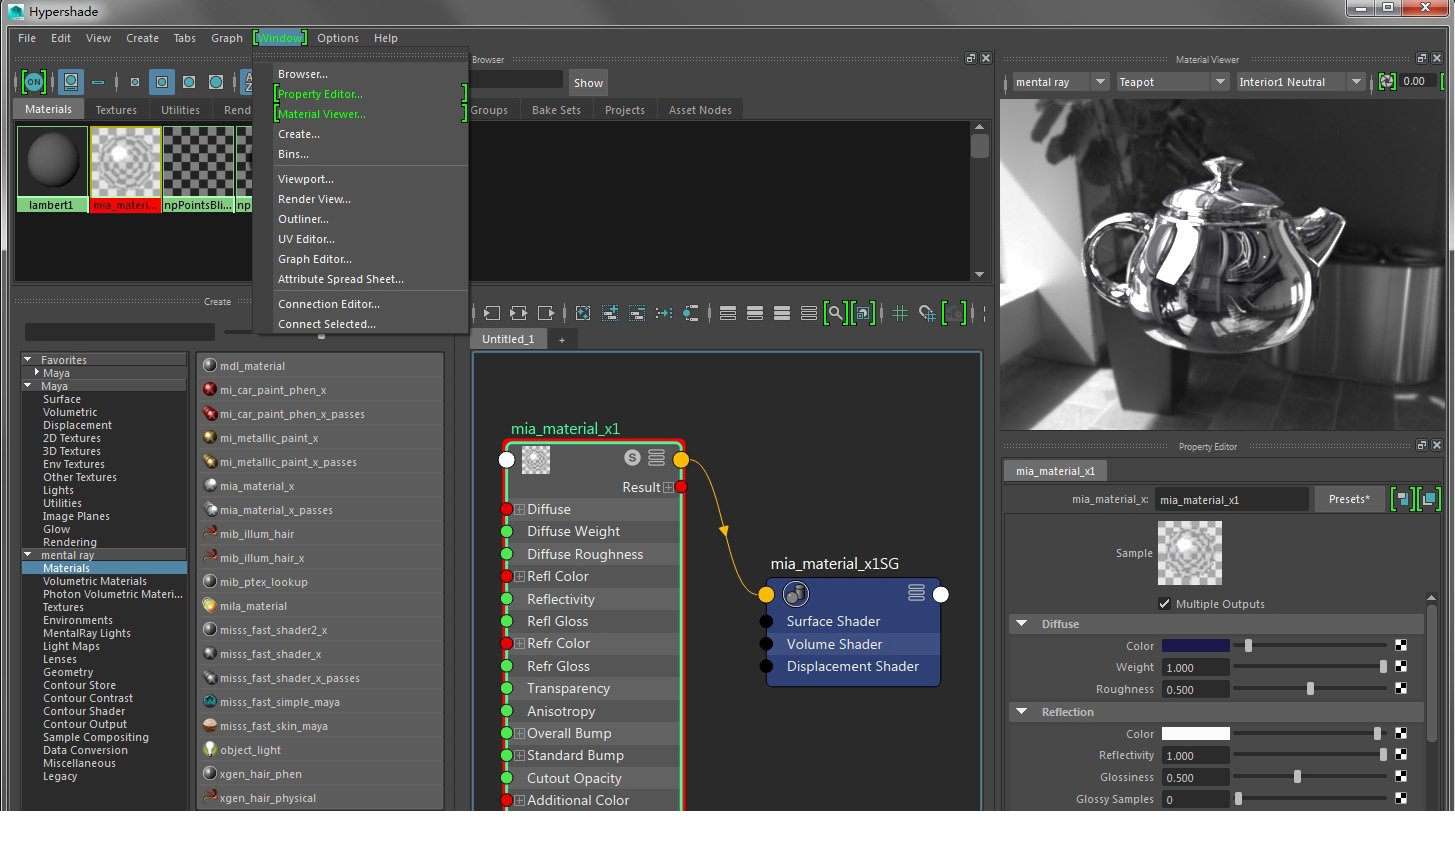Toggle view as list button in browser toolbar
The image size is (1455, 843).
[98, 82]
